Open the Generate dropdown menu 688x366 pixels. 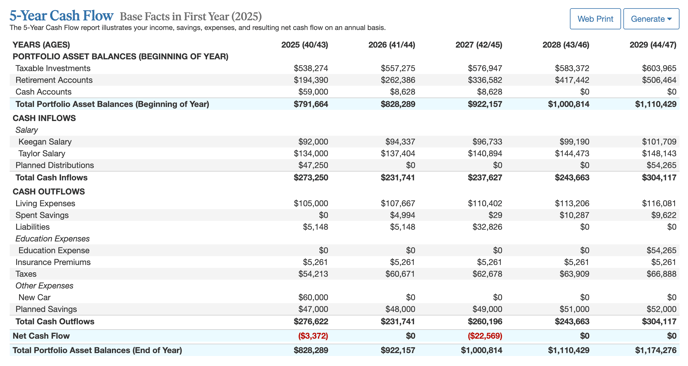click(651, 19)
